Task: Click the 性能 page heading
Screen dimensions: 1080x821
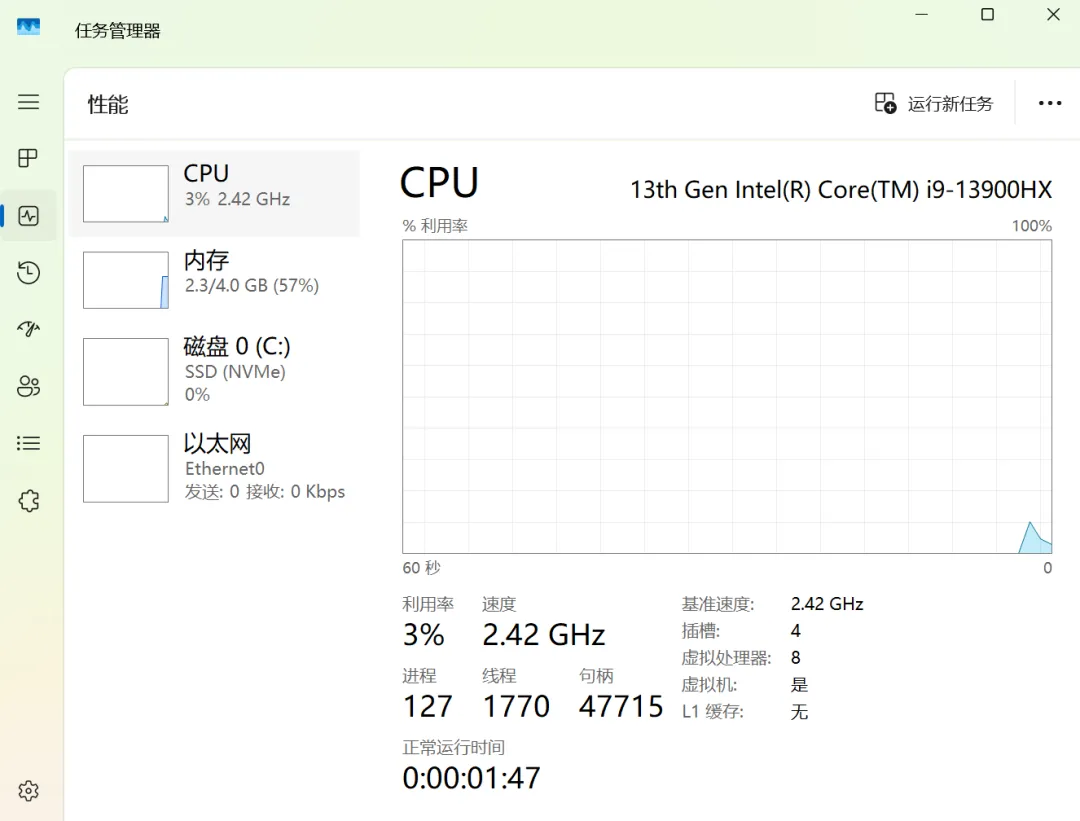Action: [108, 105]
